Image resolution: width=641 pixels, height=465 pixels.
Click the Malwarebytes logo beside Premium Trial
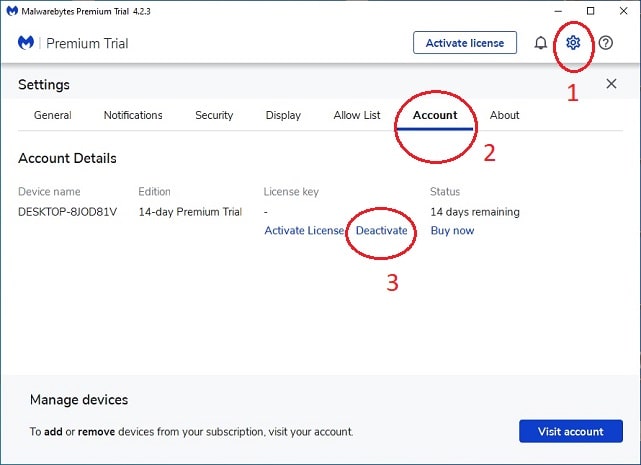pyautogui.click(x=26, y=43)
